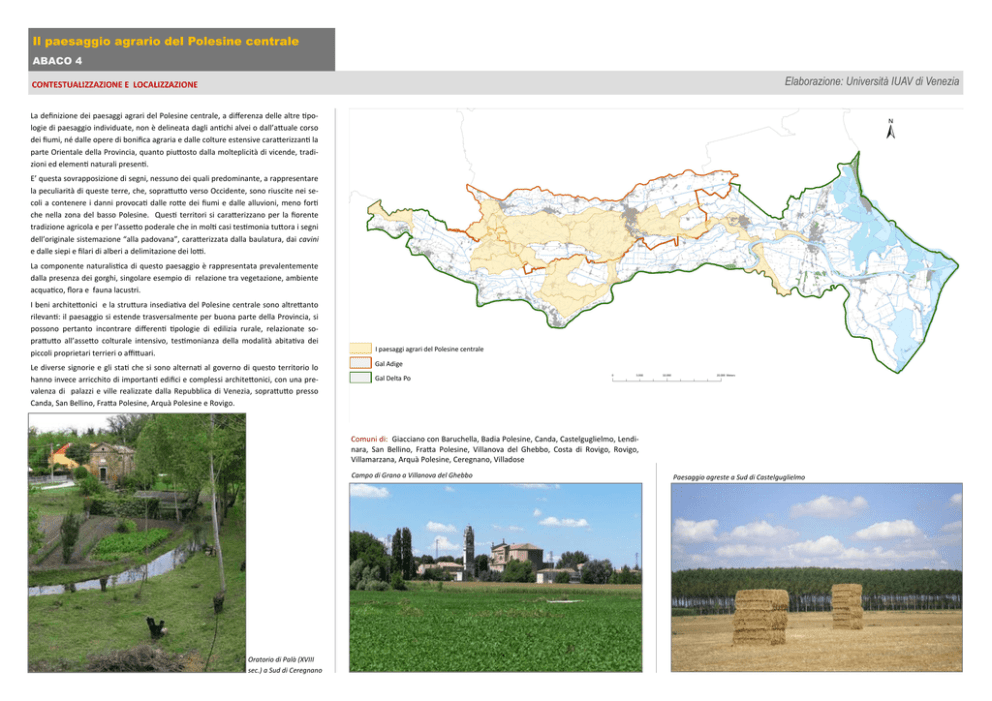The height and width of the screenshot is (701, 992).
Task: Click the green Gal Delta Po legend swatch
Action: coord(360,378)
